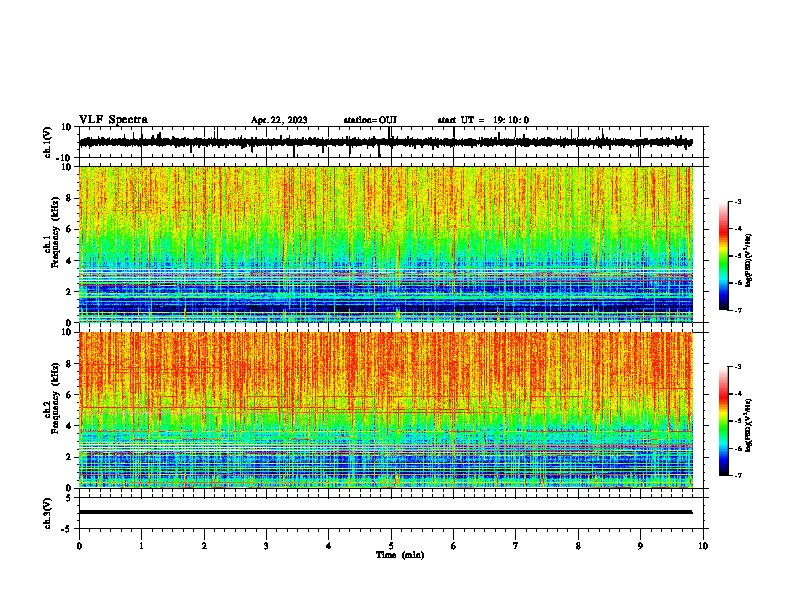Click time axis tick label "1"

(x=141, y=546)
